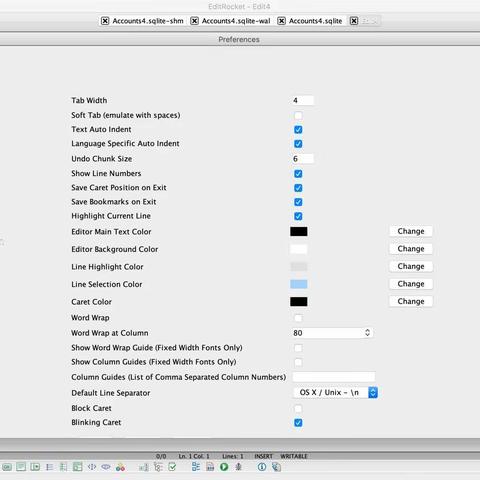
Task: Click the green run play icon
Action: point(224,467)
